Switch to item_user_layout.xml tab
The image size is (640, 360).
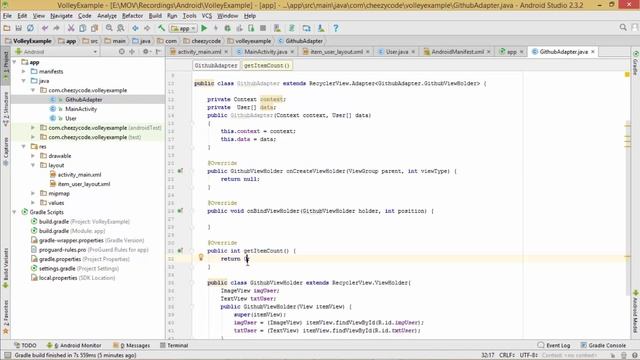tap(336, 52)
